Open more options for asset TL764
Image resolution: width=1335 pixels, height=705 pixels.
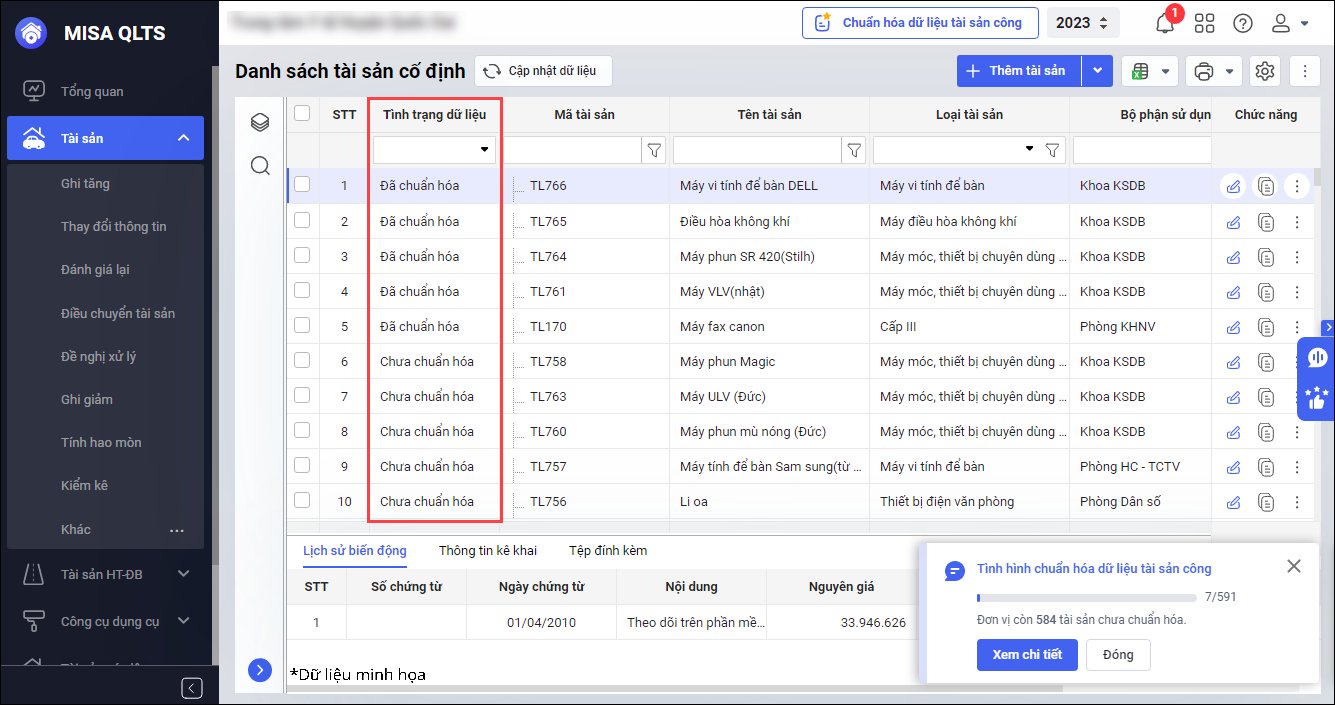point(1297,256)
